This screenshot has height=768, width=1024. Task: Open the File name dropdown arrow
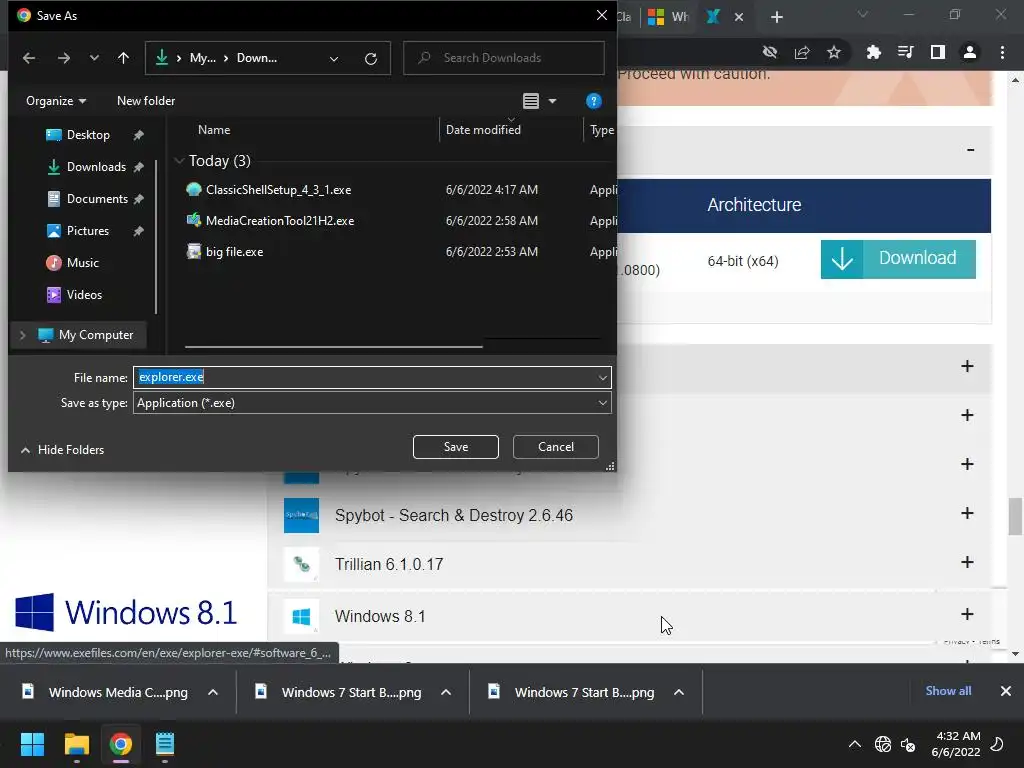(602, 377)
